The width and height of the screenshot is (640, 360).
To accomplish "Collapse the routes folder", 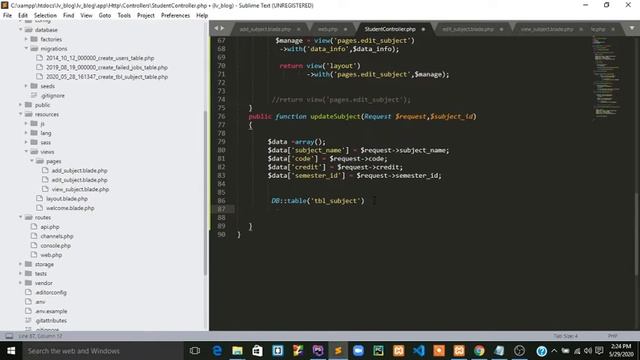I will 20,218.
